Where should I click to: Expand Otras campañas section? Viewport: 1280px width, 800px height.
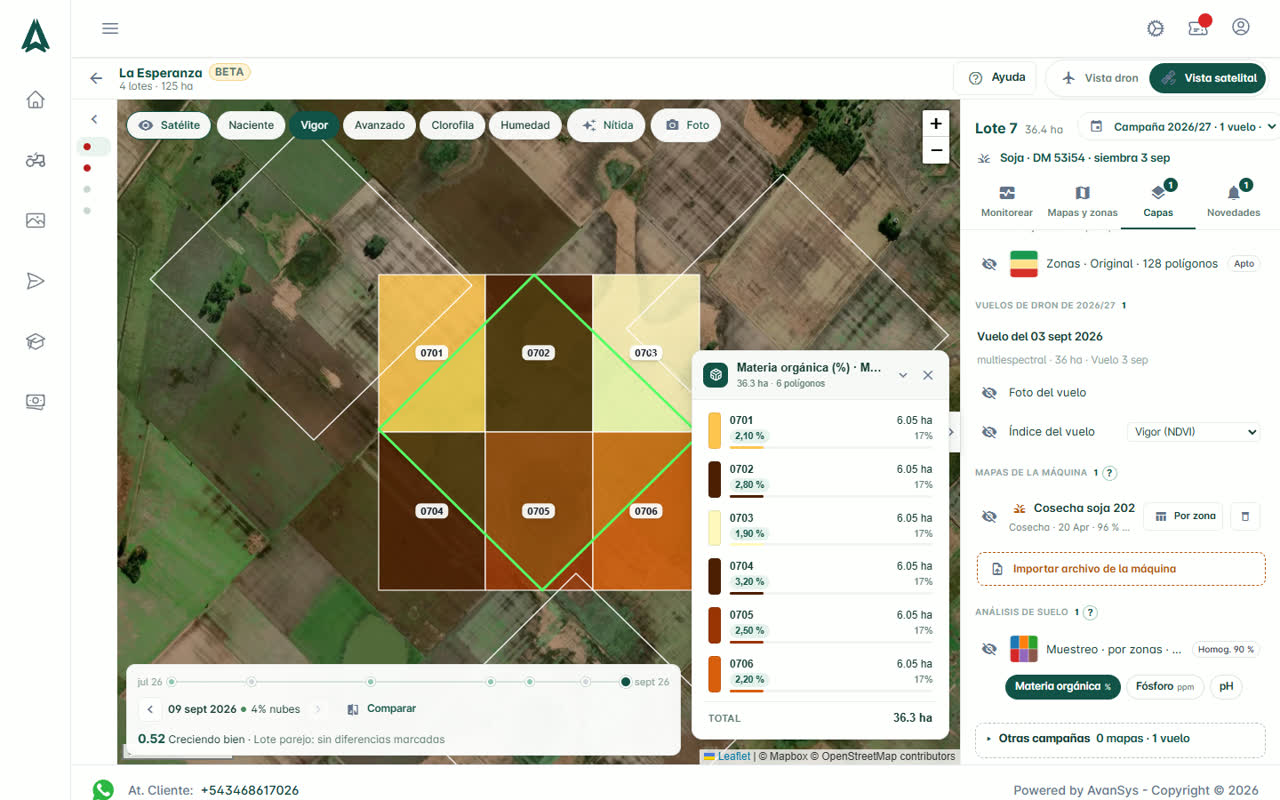1120,739
